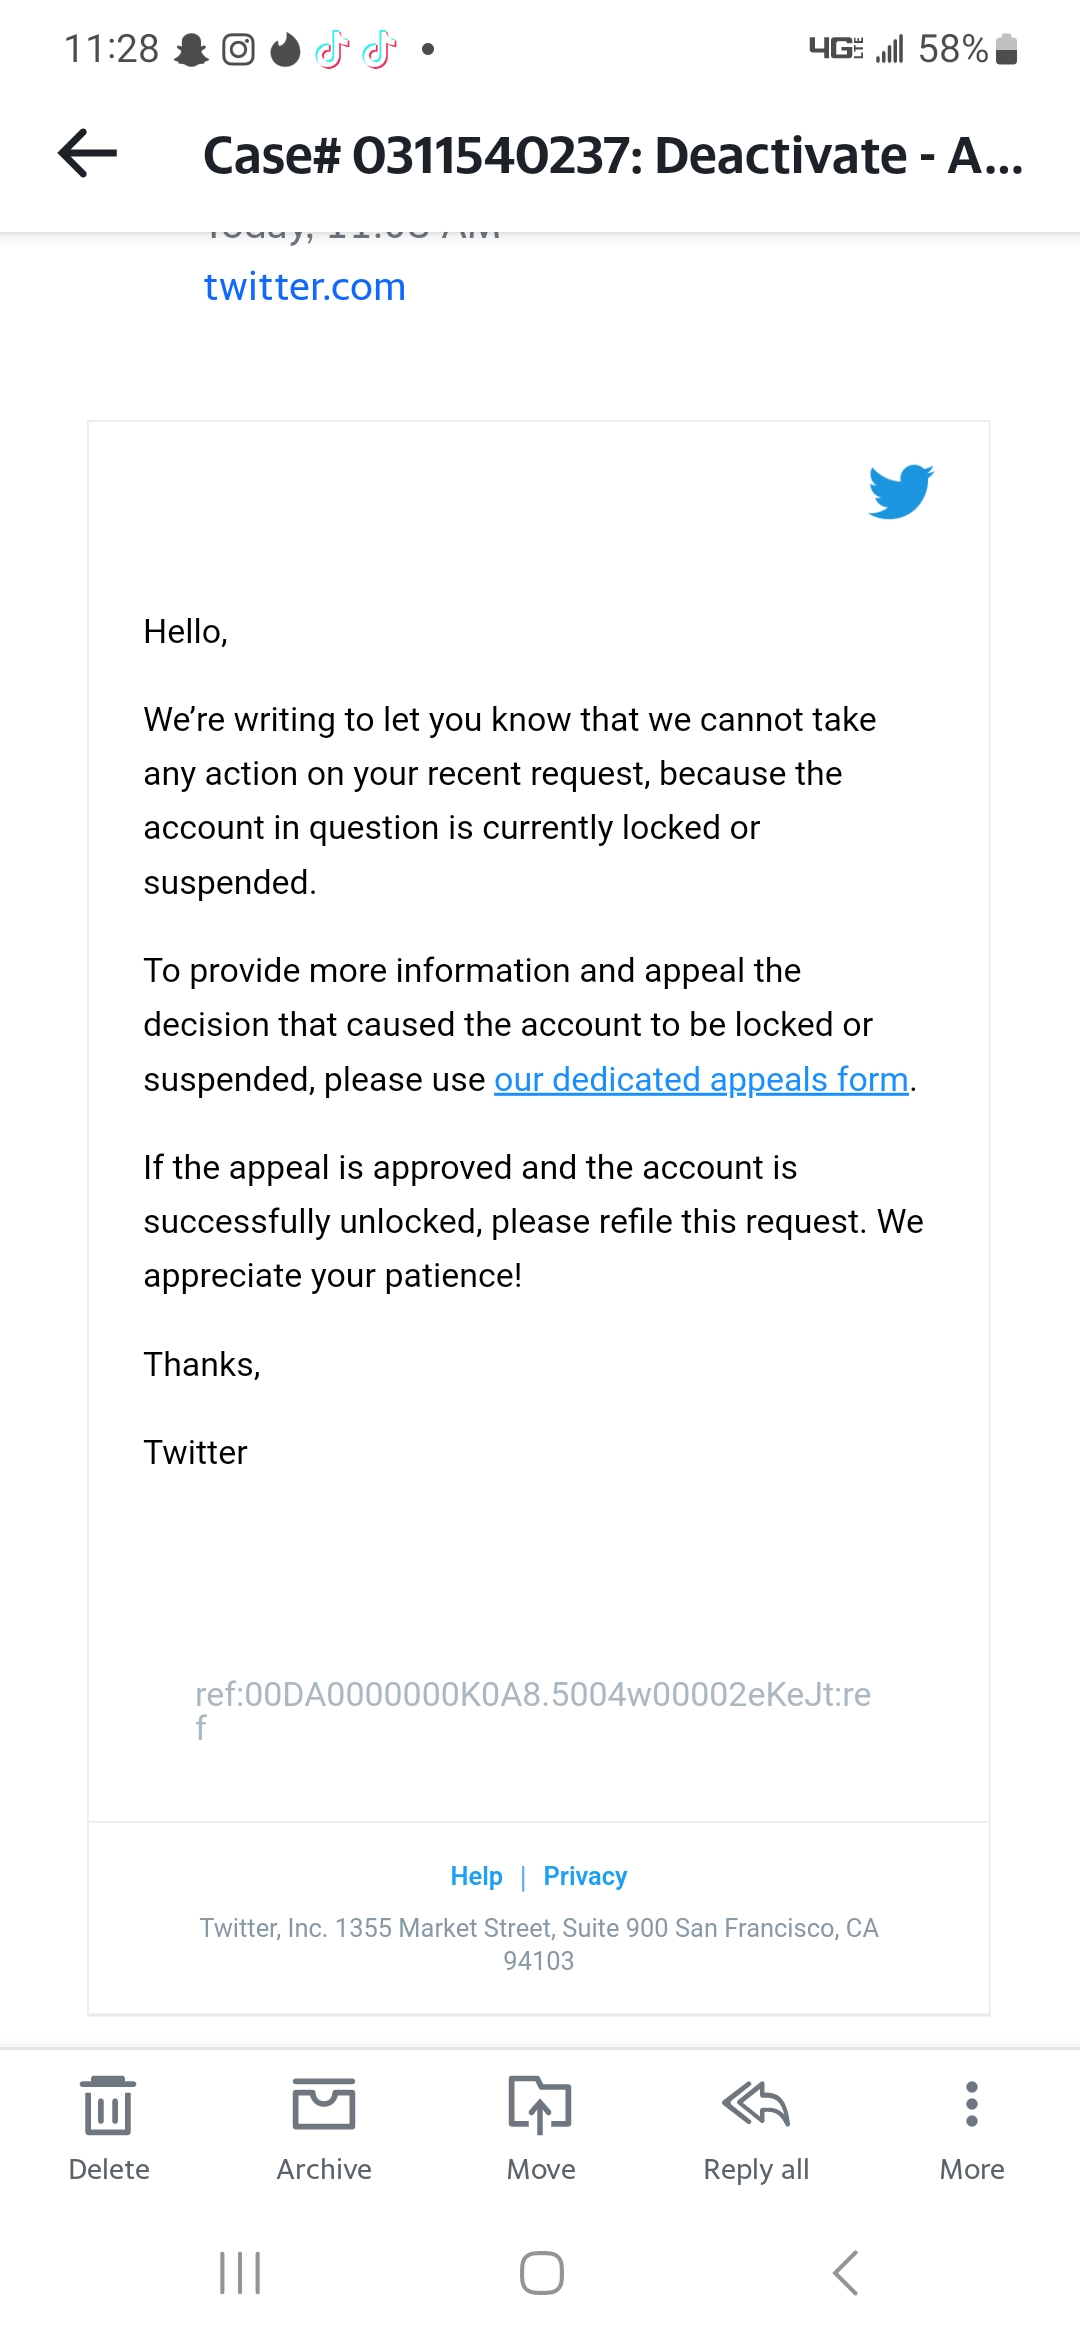Tap the Android back key at bottom right
1080x2340 pixels.
coord(843,2272)
